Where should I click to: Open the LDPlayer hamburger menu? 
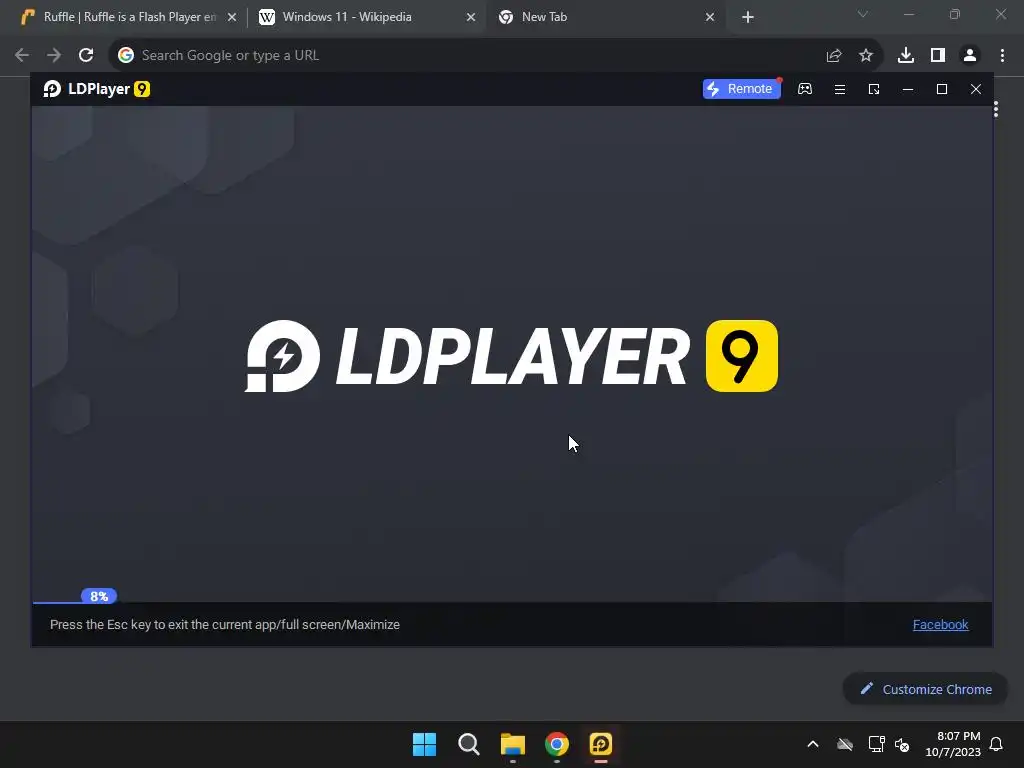[840, 89]
